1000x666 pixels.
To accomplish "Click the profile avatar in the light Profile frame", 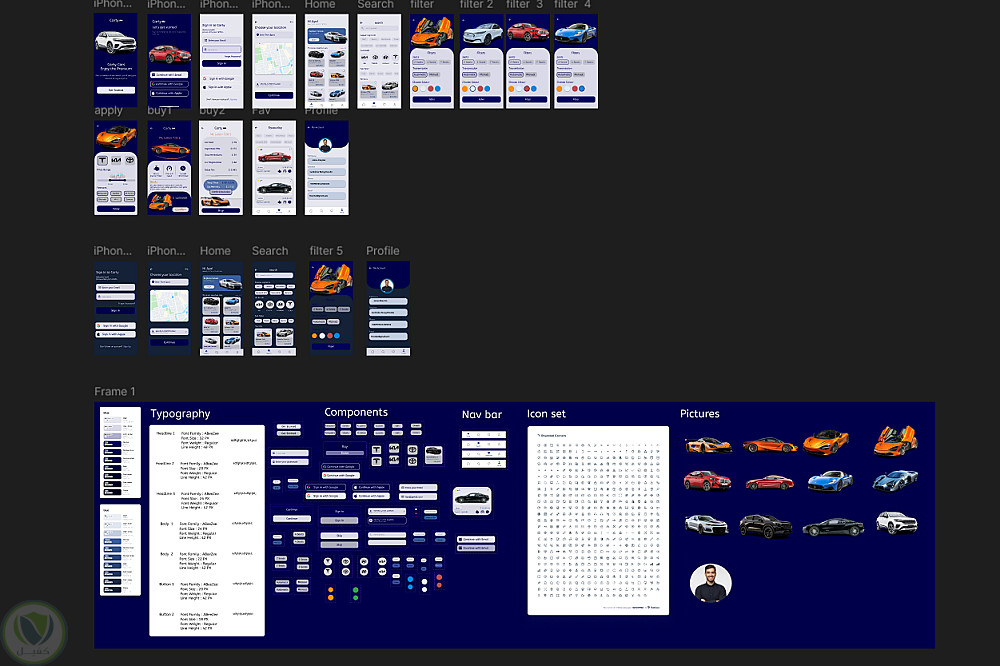I will coord(325,145).
